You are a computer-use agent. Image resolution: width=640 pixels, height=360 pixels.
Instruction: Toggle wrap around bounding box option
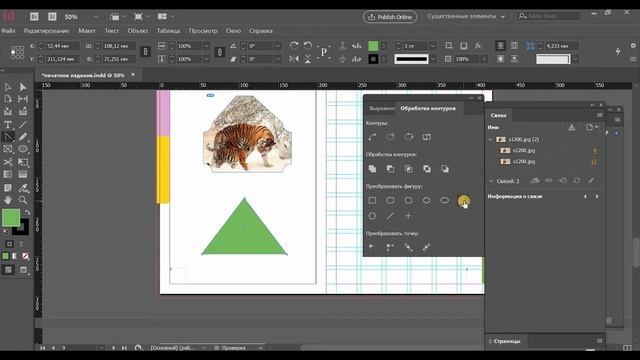point(514,46)
